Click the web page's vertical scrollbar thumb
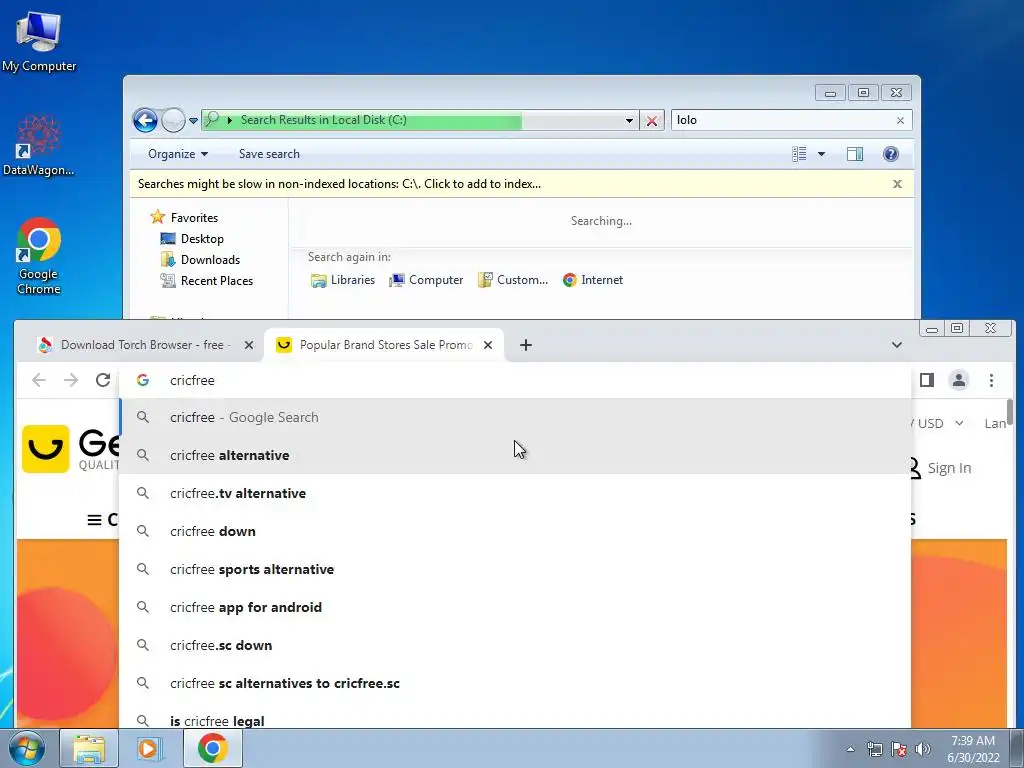The image size is (1024, 768). (x=1010, y=411)
